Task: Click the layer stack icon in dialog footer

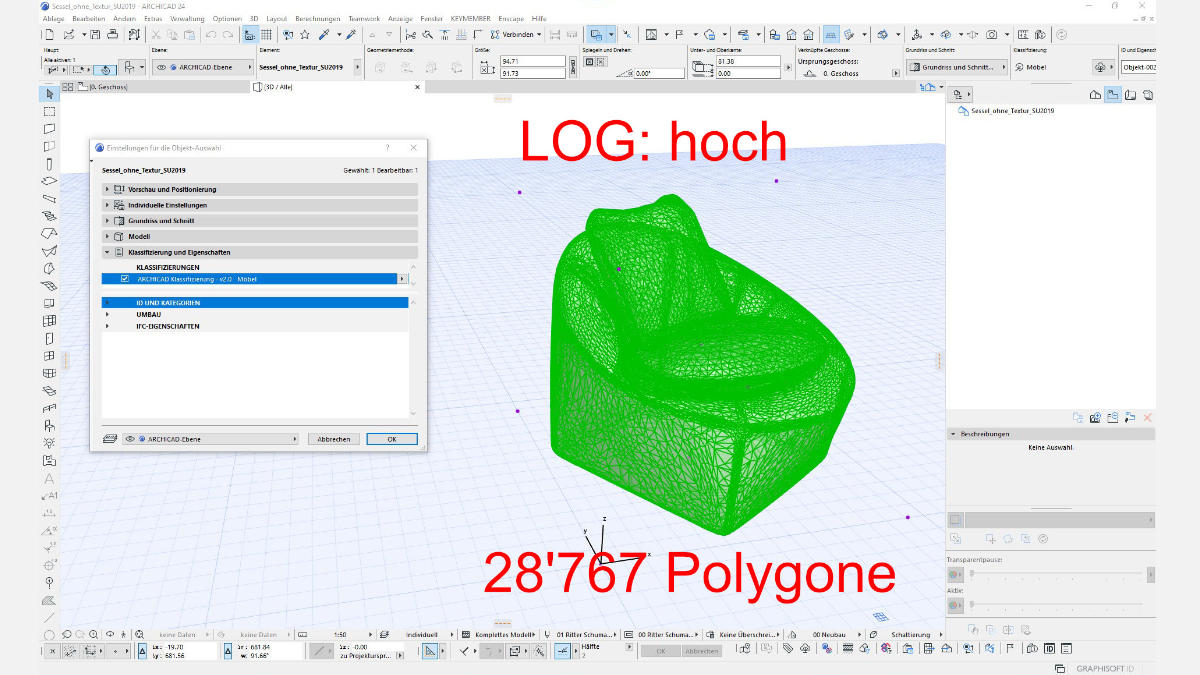Action: click(x=110, y=439)
